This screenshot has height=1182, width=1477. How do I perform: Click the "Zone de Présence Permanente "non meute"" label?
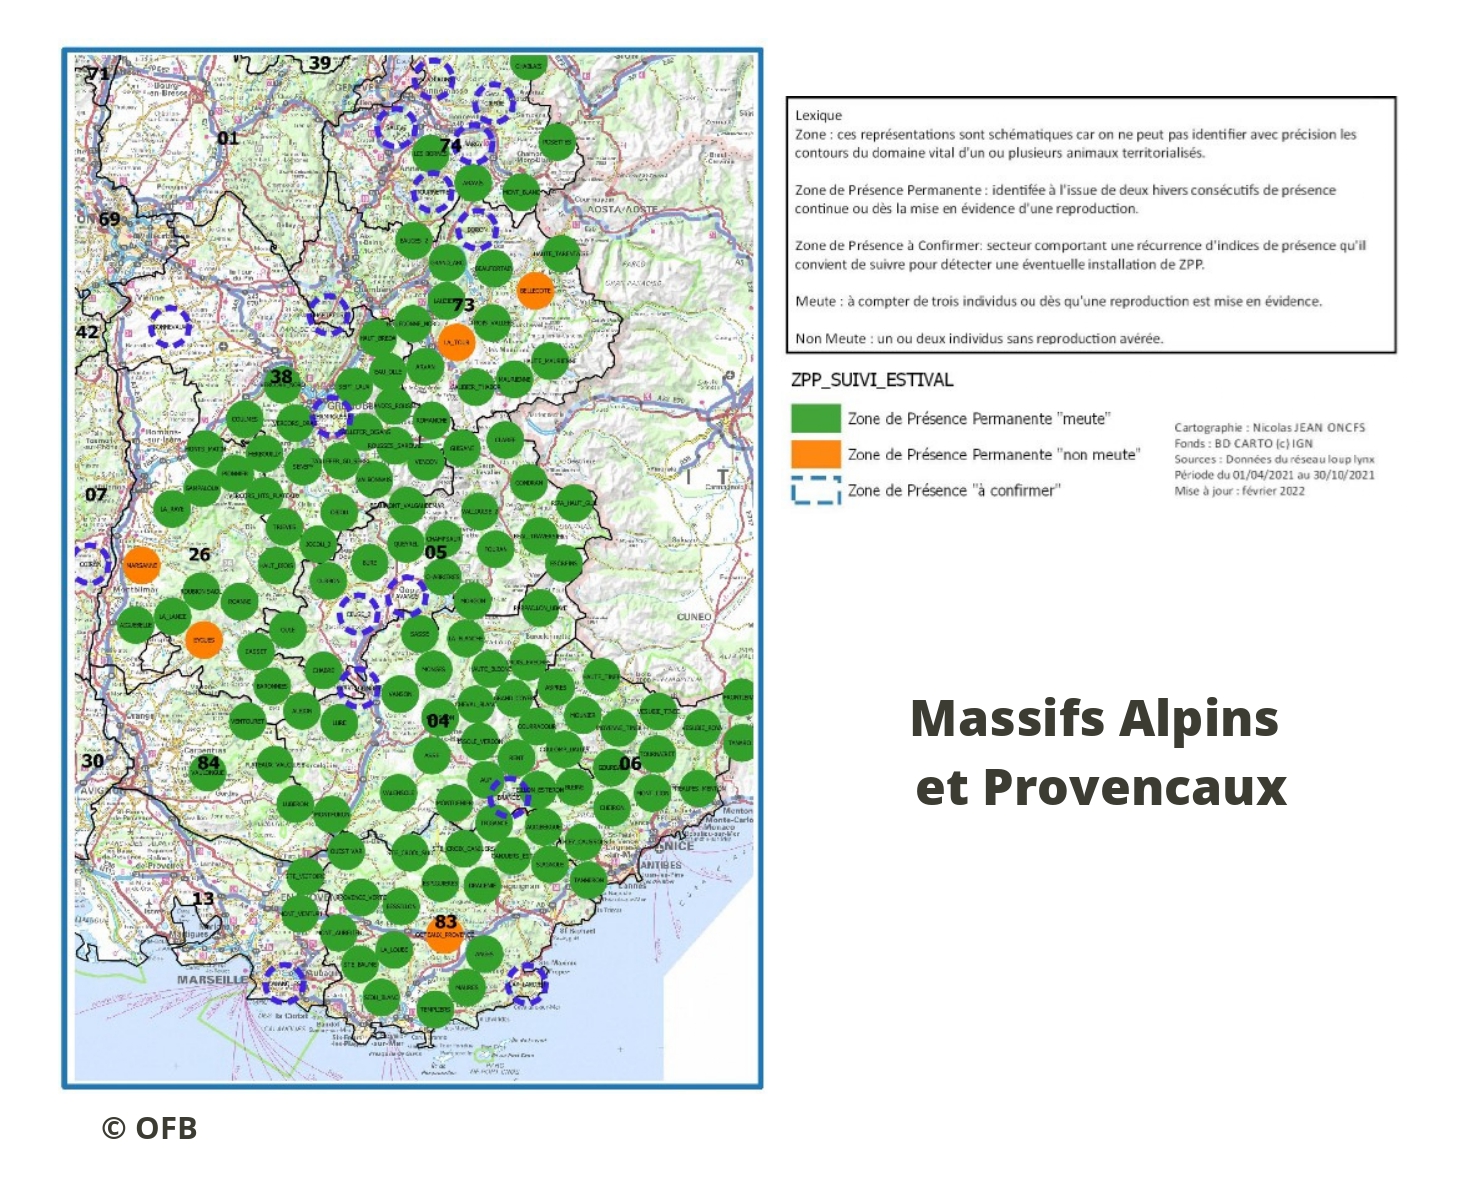pos(994,454)
